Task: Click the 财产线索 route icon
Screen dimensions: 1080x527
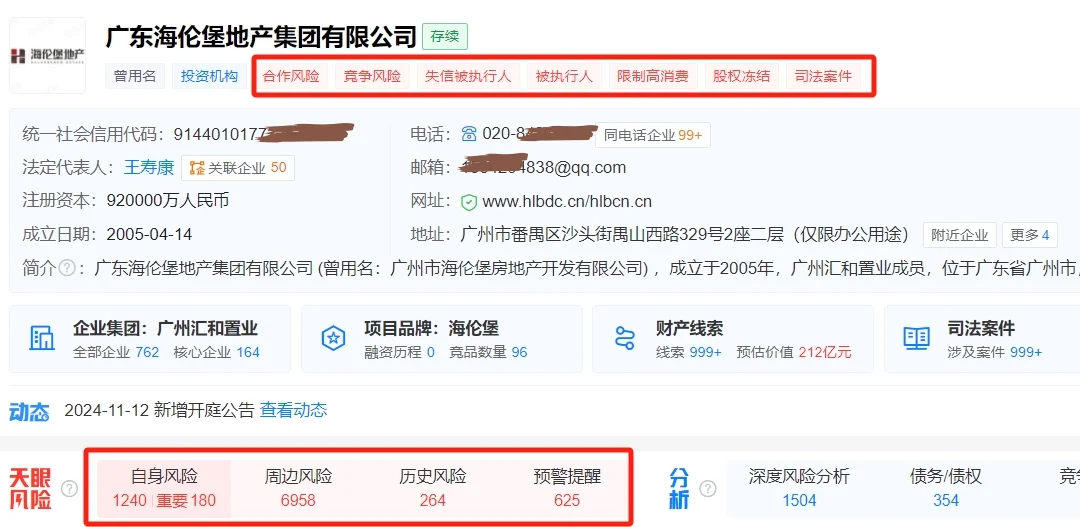Action: [x=625, y=338]
